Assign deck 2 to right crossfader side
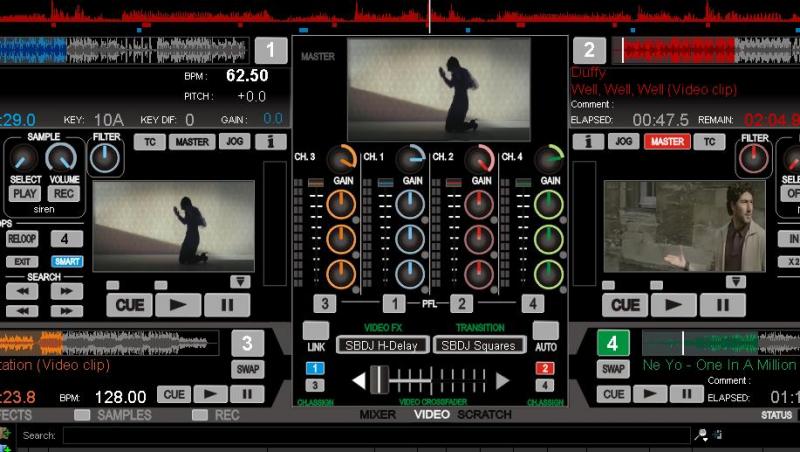 (x=545, y=368)
